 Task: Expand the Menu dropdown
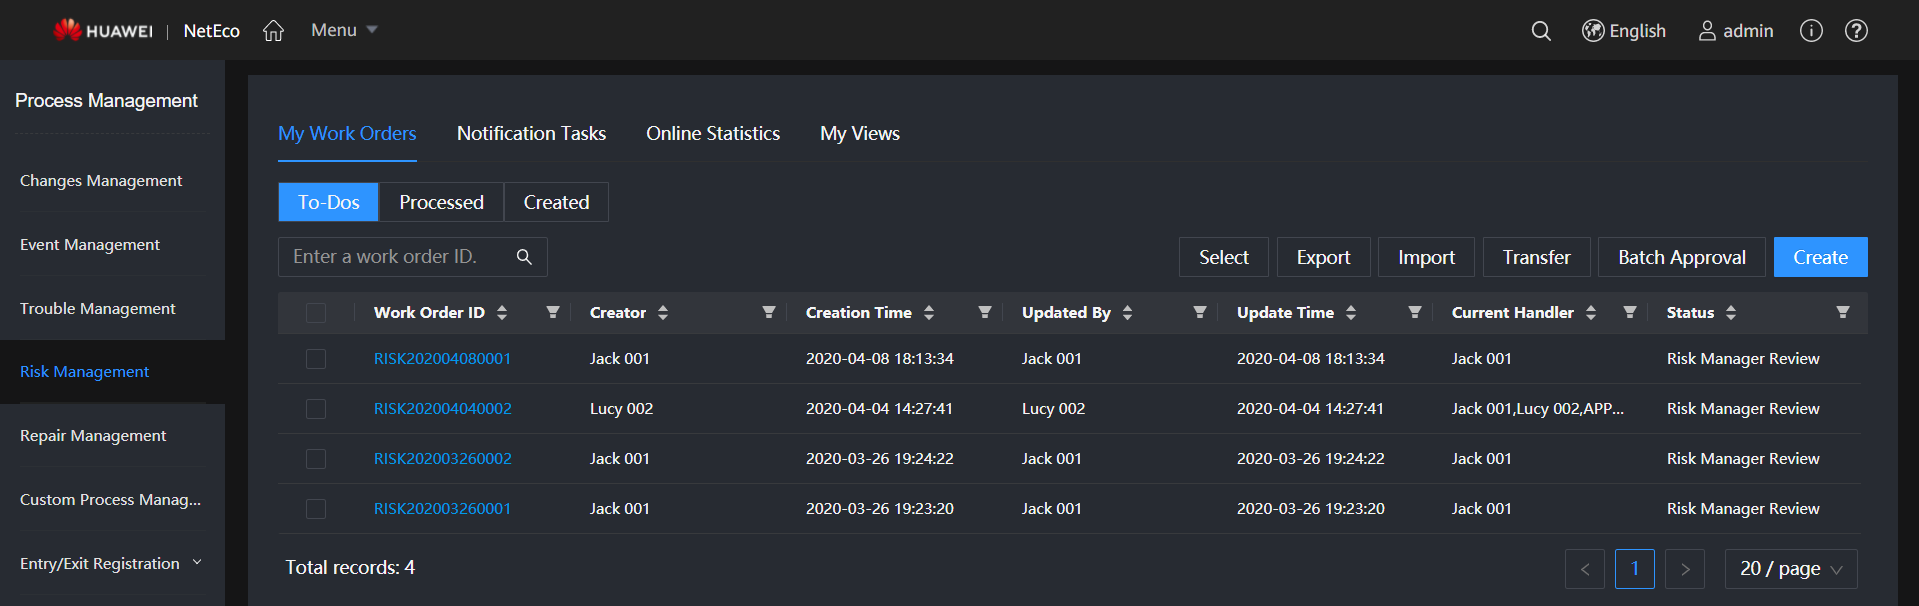(344, 31)
